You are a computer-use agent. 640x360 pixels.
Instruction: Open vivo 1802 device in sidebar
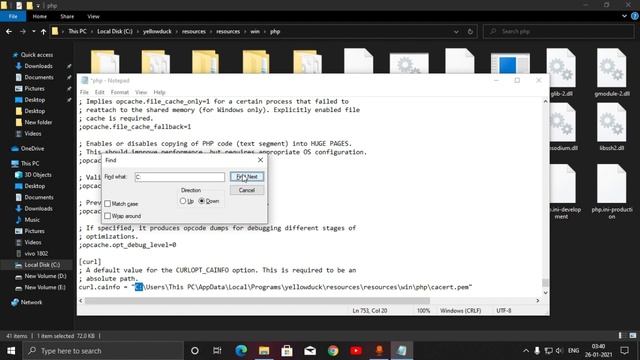pos(36,253)
